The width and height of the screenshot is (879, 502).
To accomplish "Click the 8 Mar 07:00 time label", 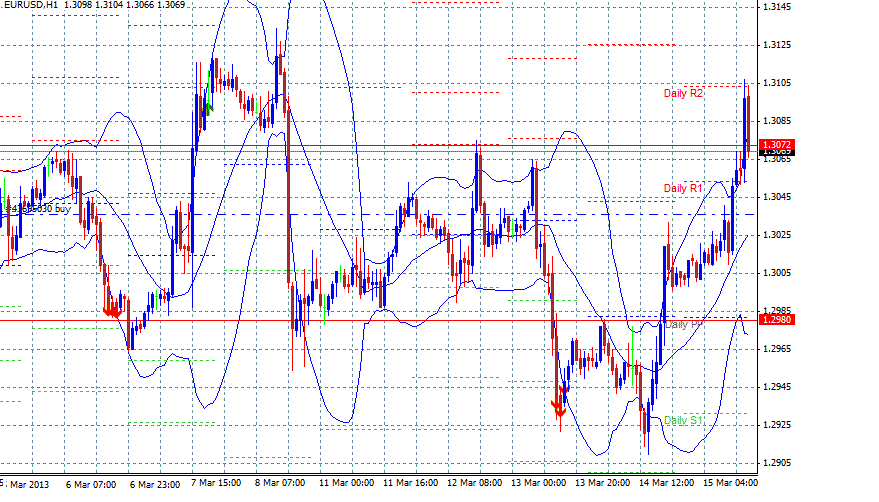I will click(280, 483).
